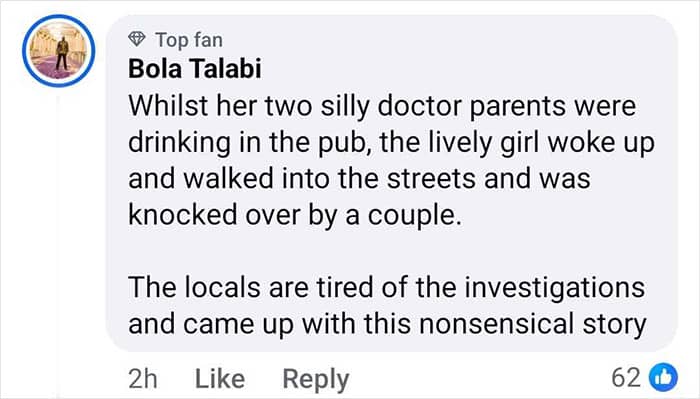Reply to Bola Talabi's comment

[316, 379]
